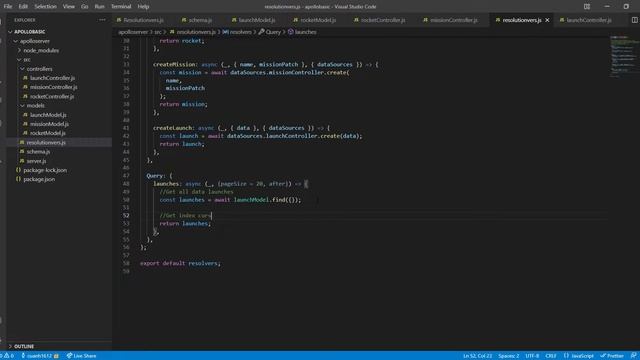This screenshot has width=640, height=360.
Task: Click apolloserver in the breadcrumb
Action: coord(133,32)
